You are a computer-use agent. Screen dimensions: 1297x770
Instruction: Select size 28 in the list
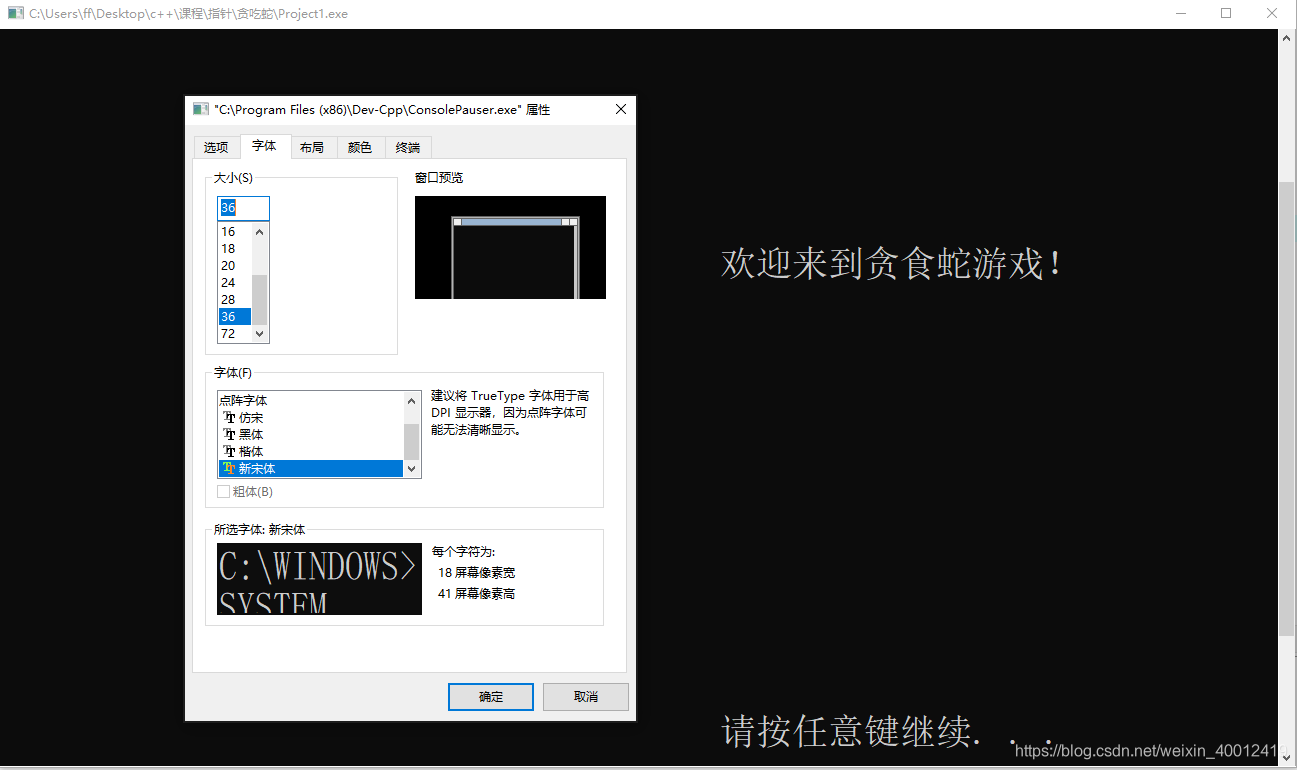(x=234, y=299)
